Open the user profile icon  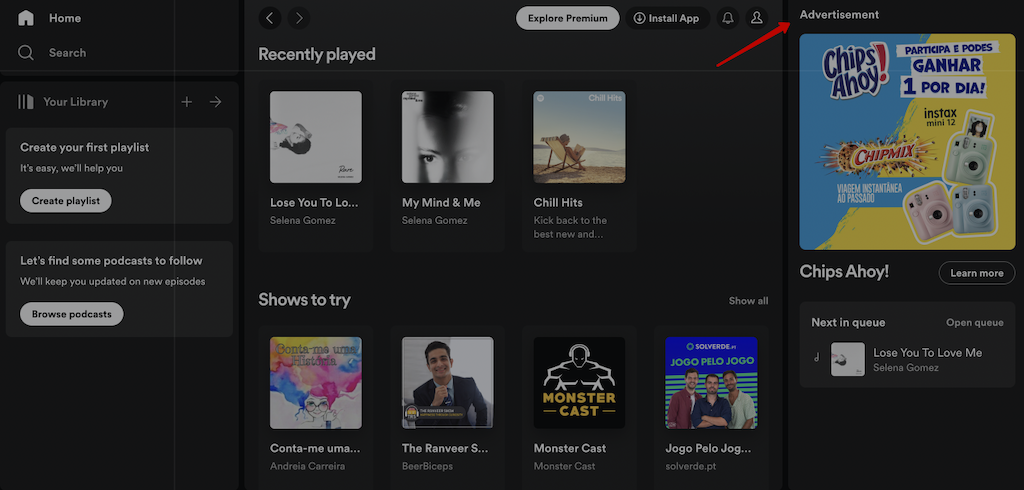point(757,18)
